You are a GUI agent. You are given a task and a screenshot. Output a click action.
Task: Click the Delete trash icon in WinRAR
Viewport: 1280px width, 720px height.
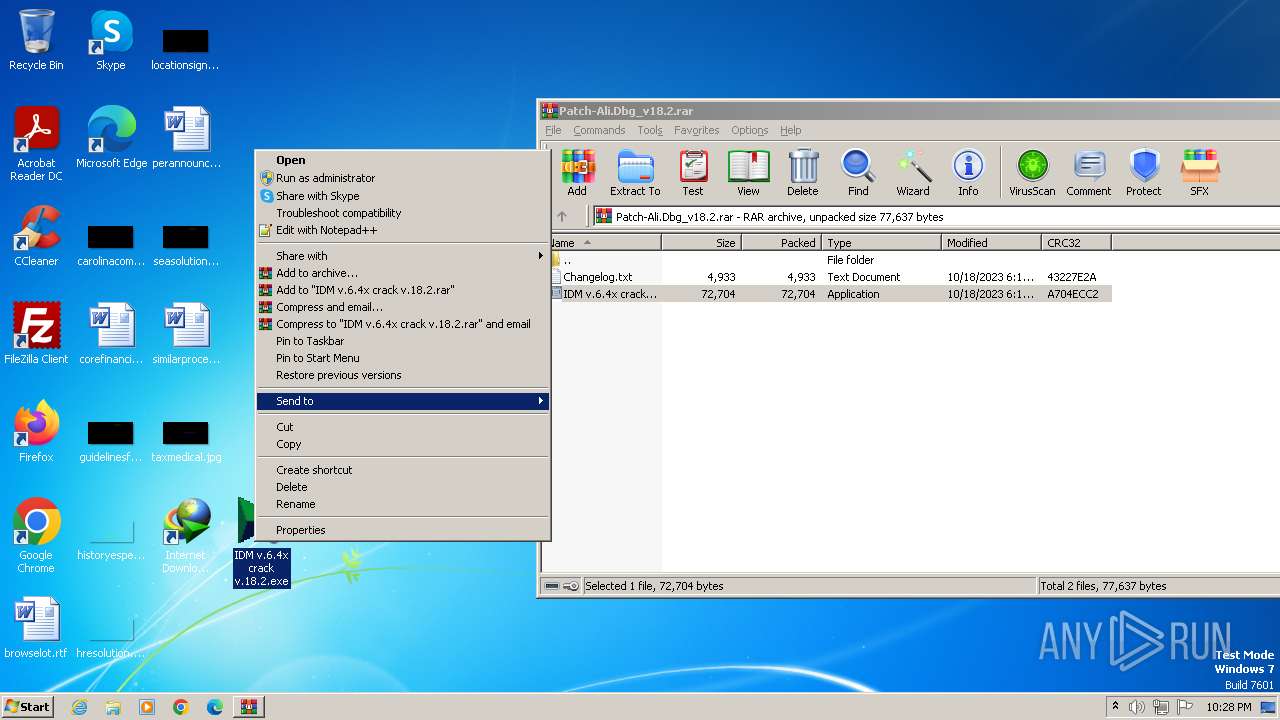(x=802, y=173)
